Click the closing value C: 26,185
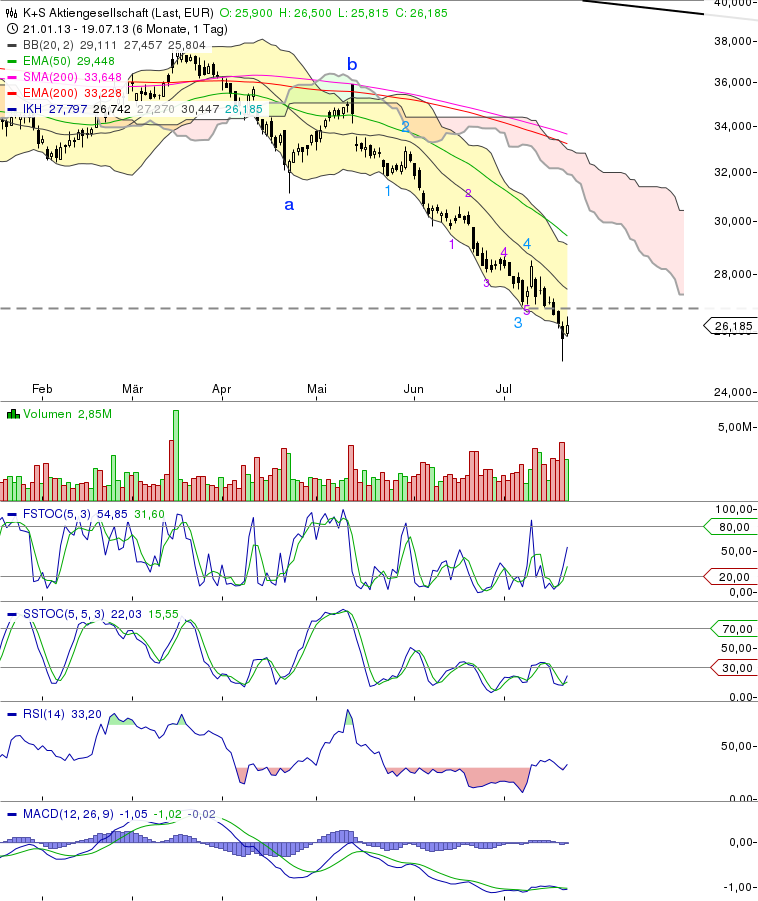 (421, 13)
